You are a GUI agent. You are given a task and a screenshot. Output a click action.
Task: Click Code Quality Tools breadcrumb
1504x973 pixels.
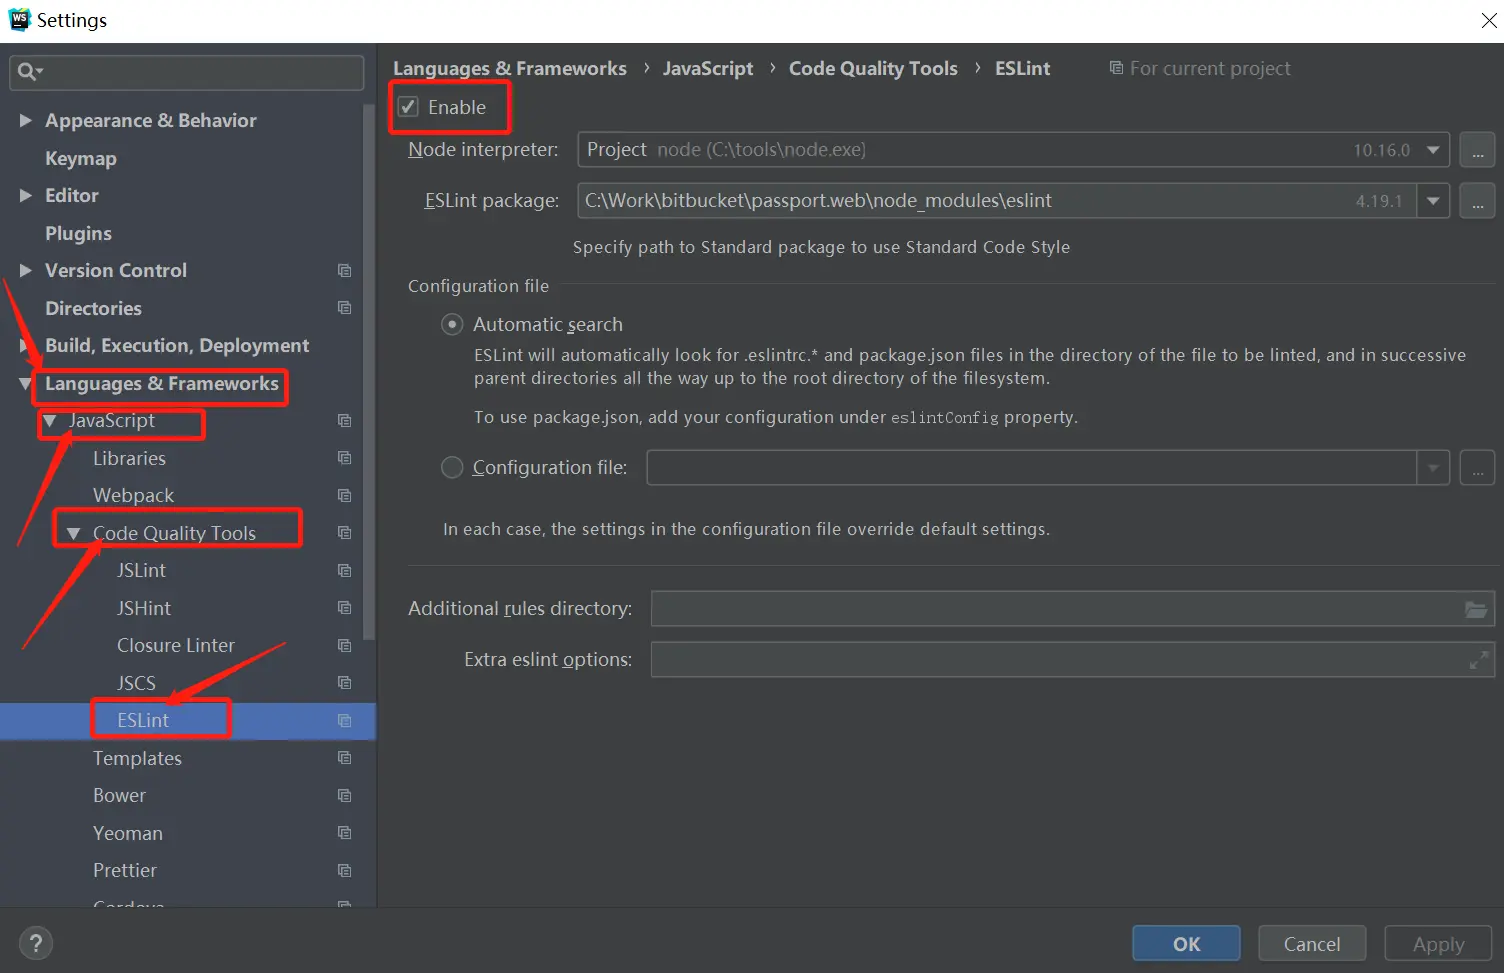873,68
